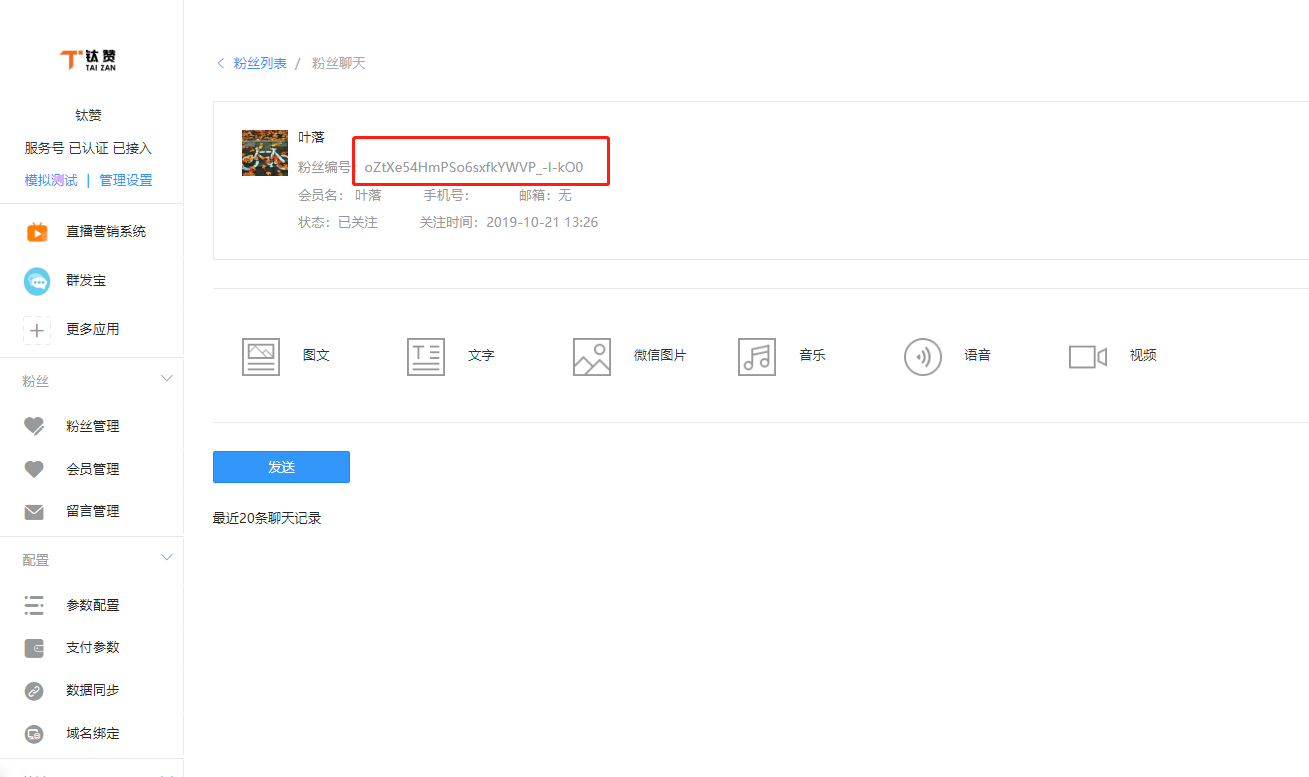1309x777 pixels.
Task: Click the 最近20条聊天记录 label
Action: pos(267,519)
